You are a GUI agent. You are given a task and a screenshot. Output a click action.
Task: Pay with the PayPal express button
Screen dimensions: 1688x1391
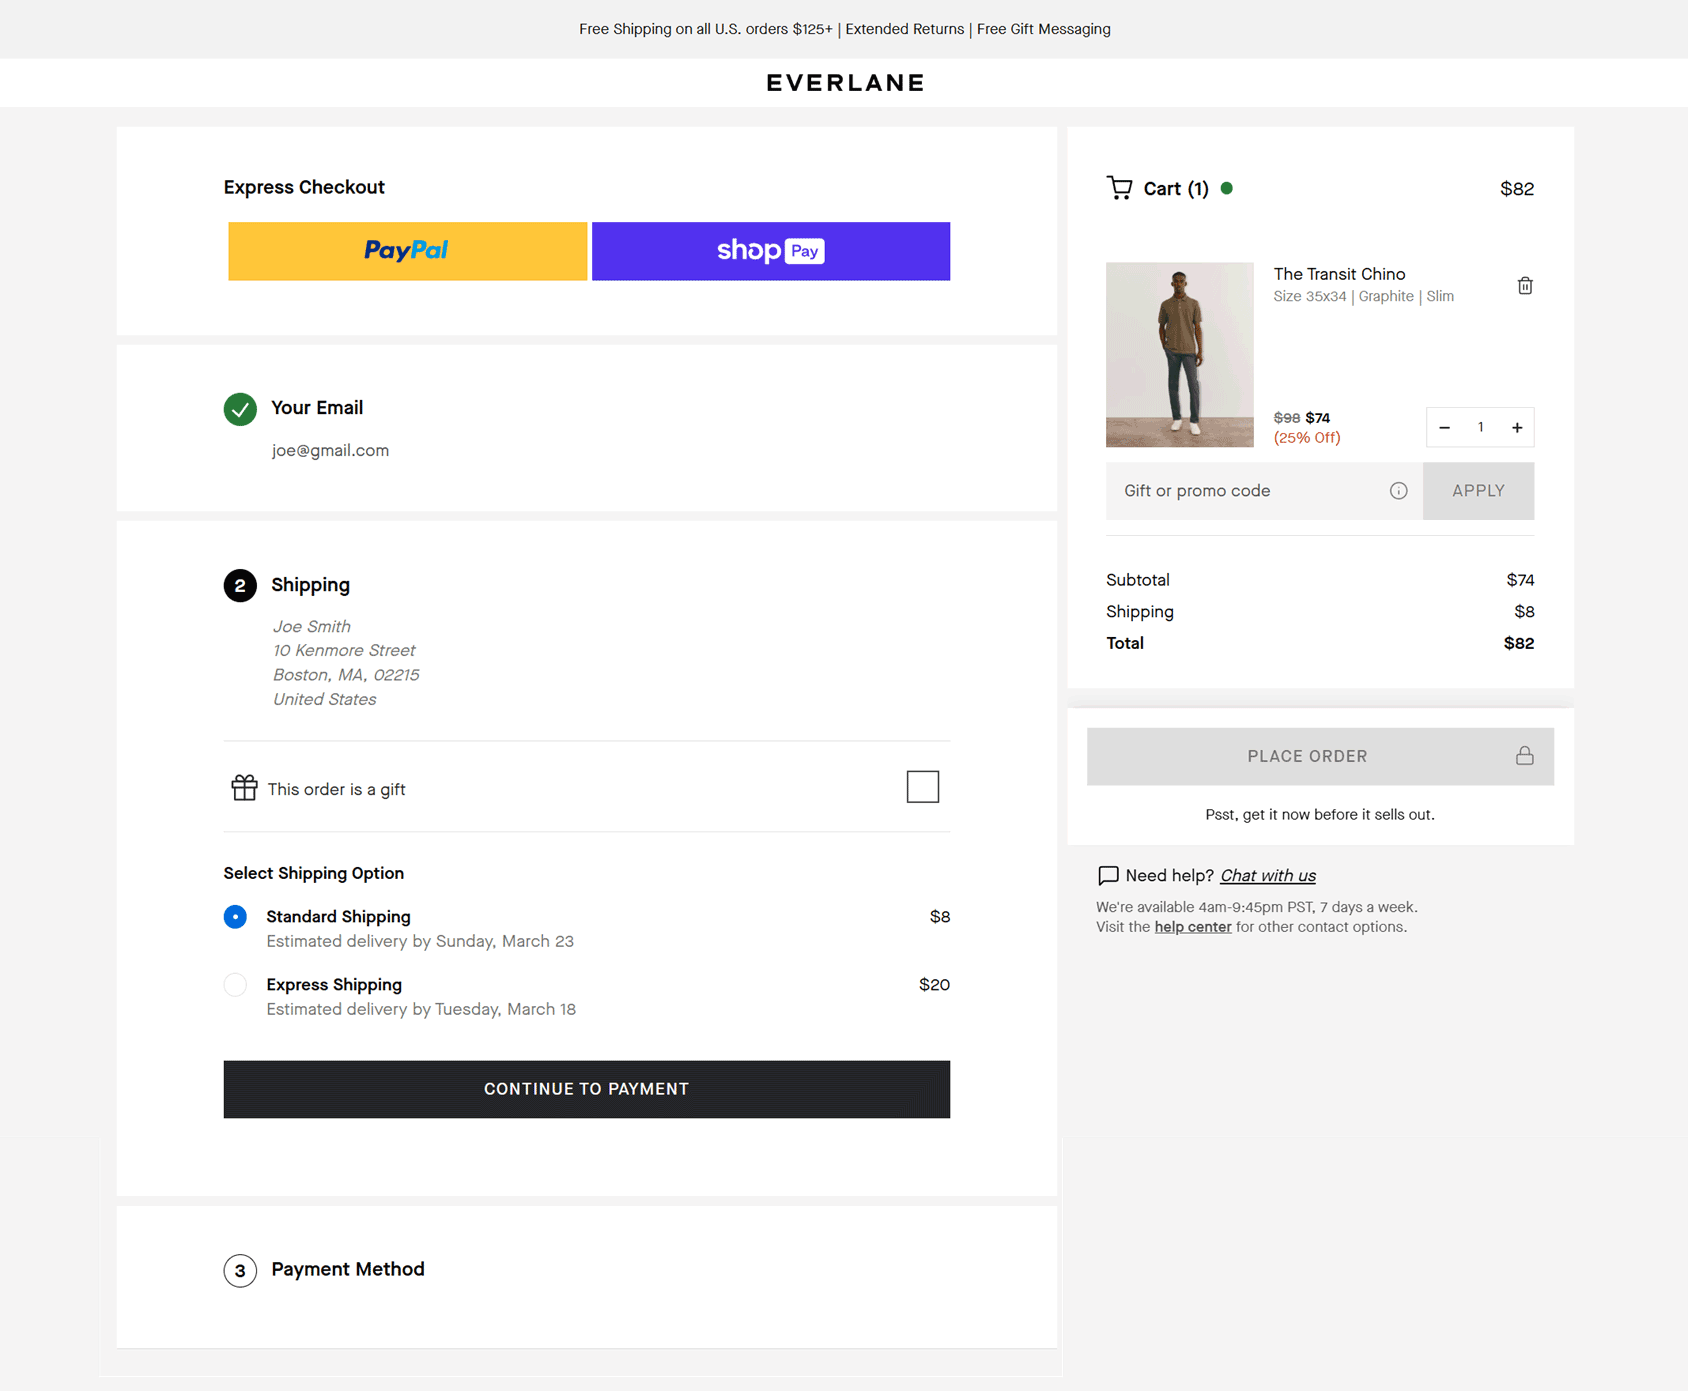407,251
